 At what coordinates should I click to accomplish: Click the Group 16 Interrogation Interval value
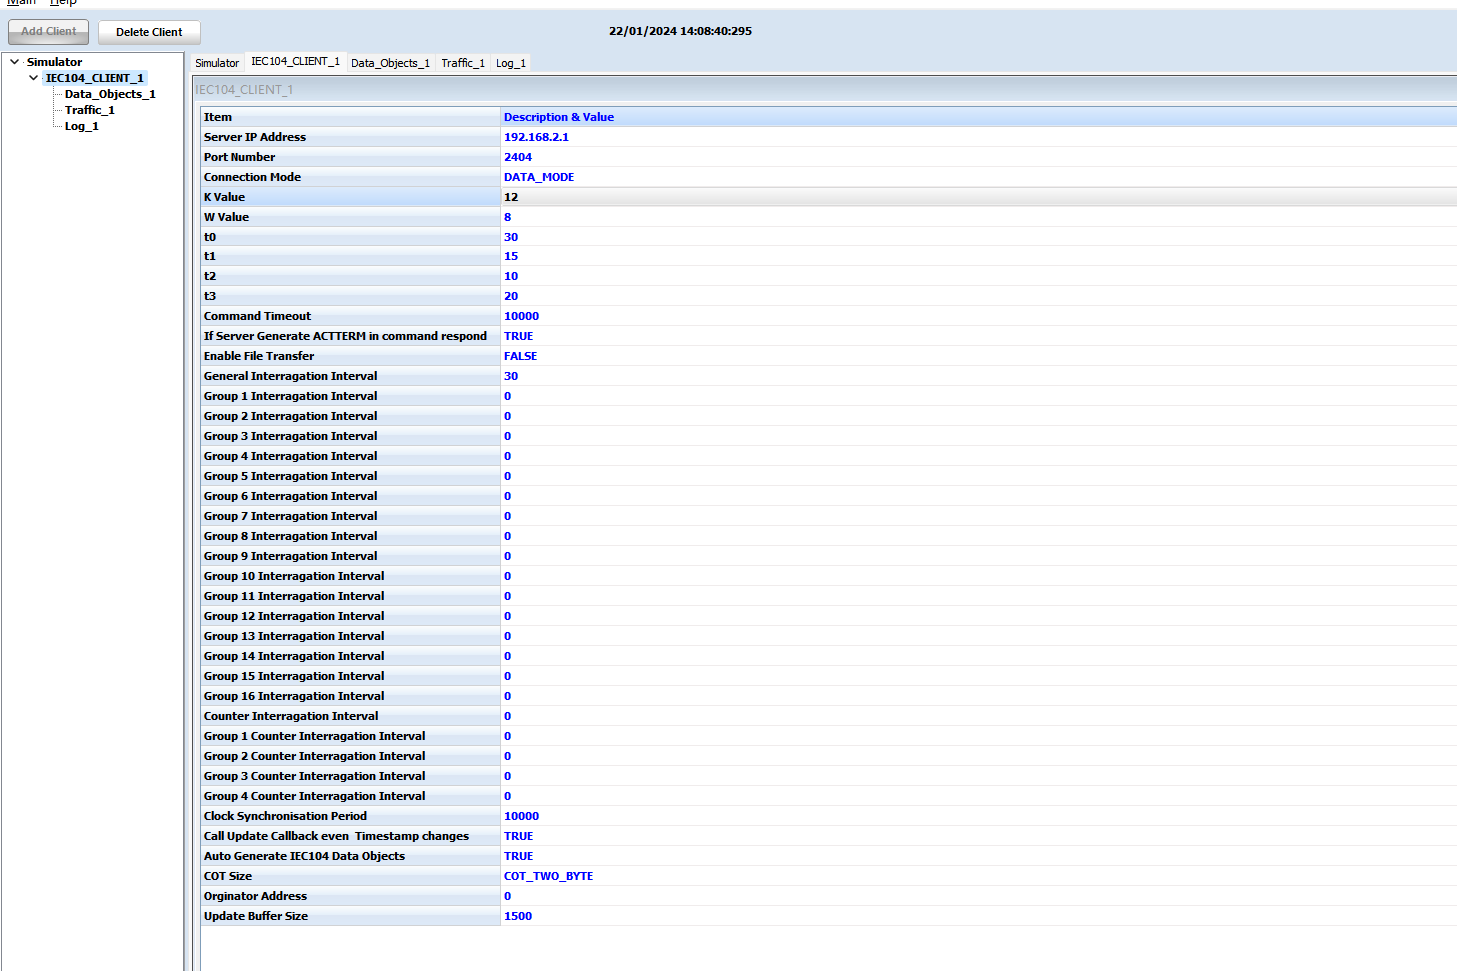[507, 696]
